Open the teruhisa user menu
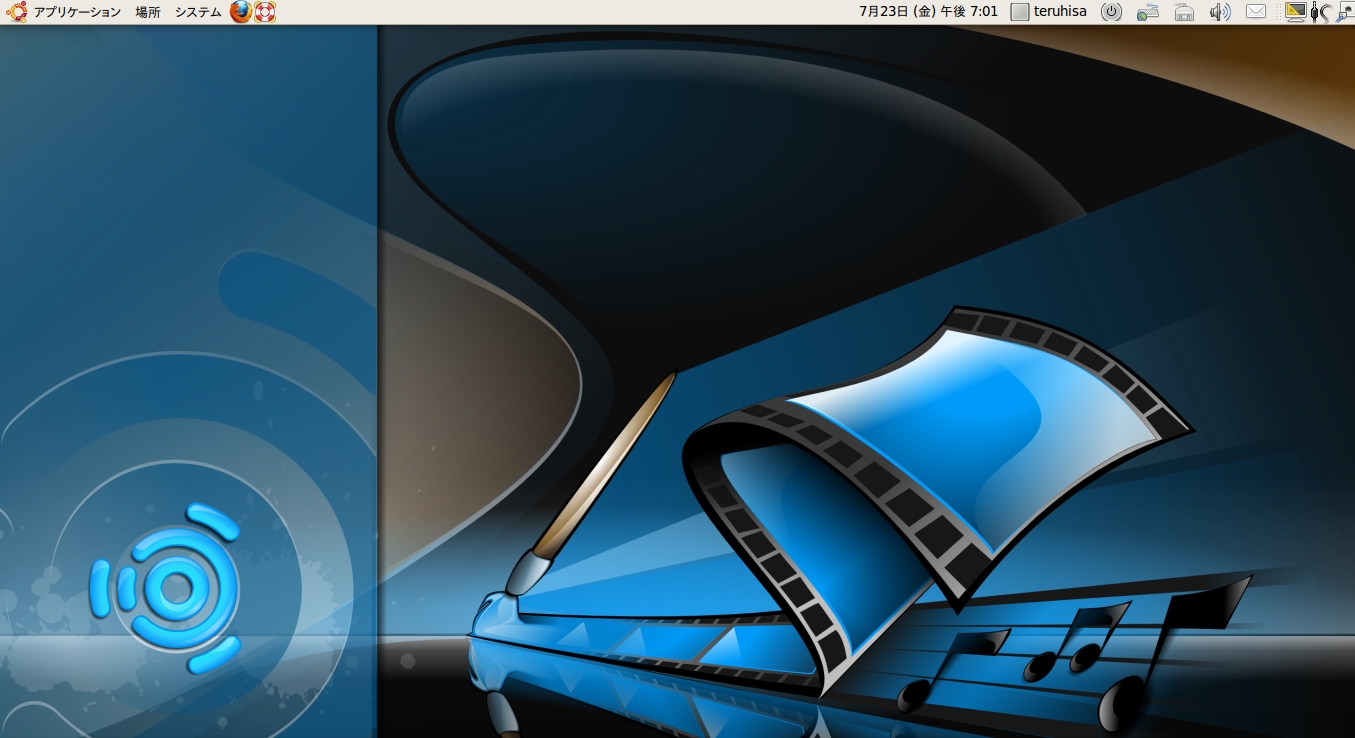 click(1049, 12)
